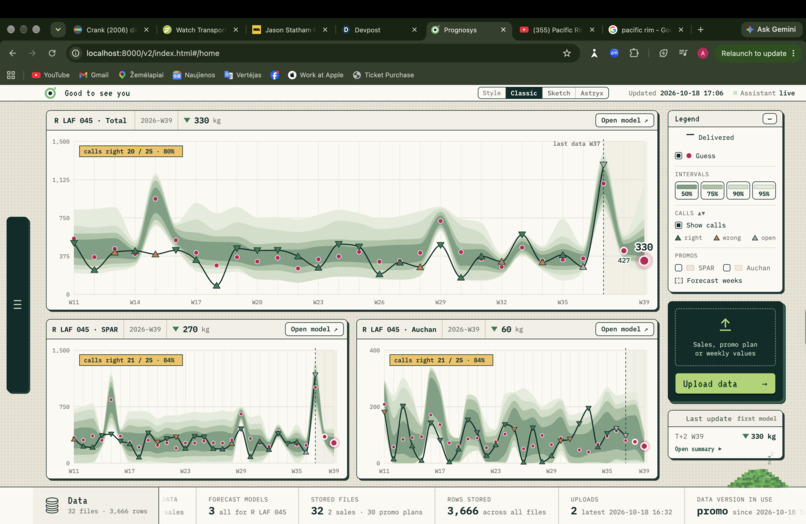Enable the SPAR promos checkbox
This screenshot has width=806, height=524.
pos(679,268)
